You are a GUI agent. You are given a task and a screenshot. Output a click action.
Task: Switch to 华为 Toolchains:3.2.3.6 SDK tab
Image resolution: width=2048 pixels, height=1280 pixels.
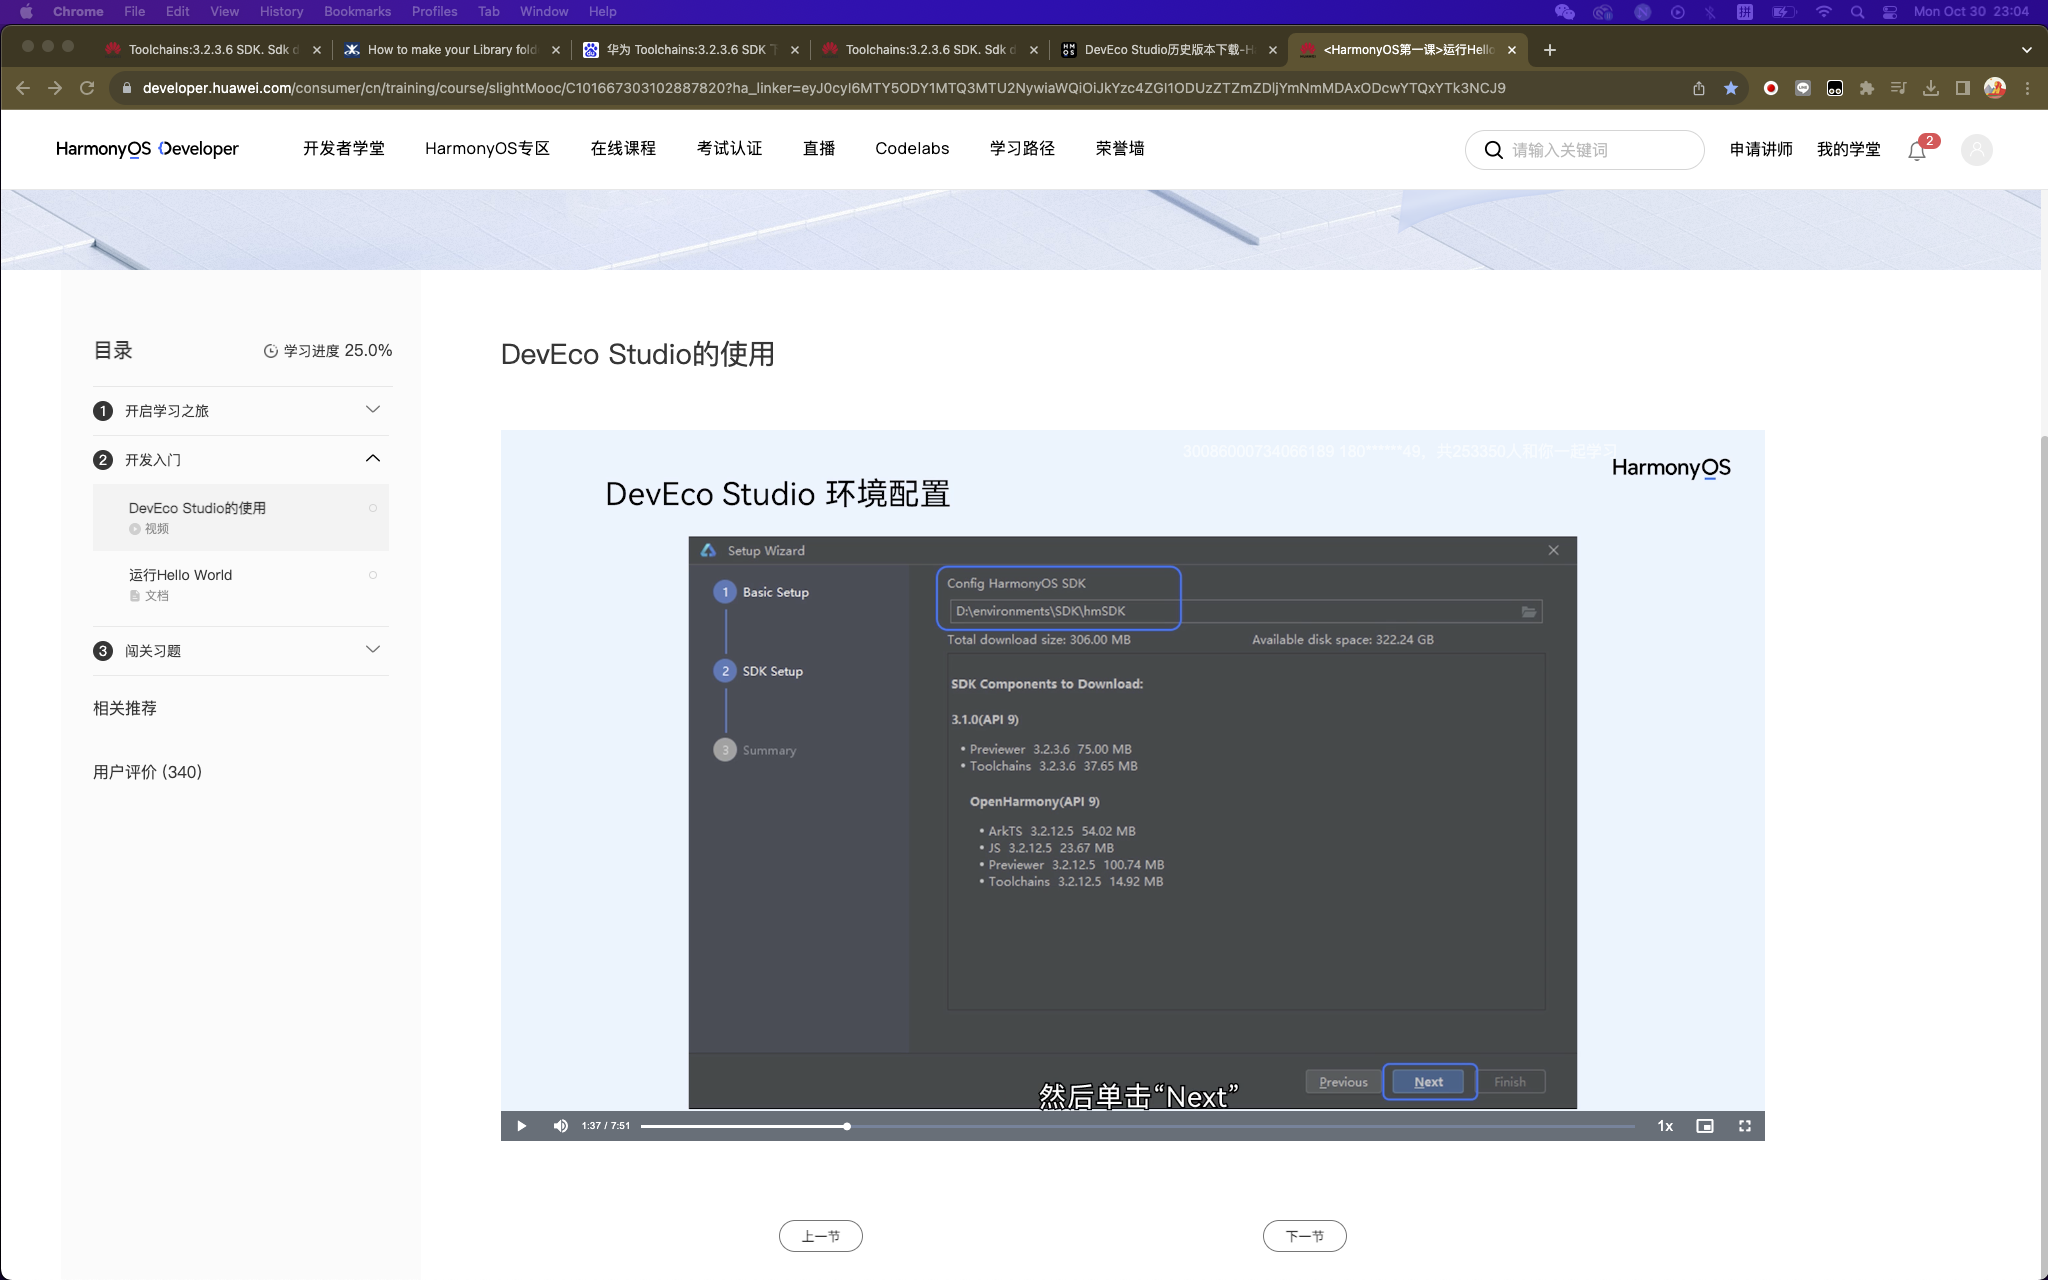[690, 49]
